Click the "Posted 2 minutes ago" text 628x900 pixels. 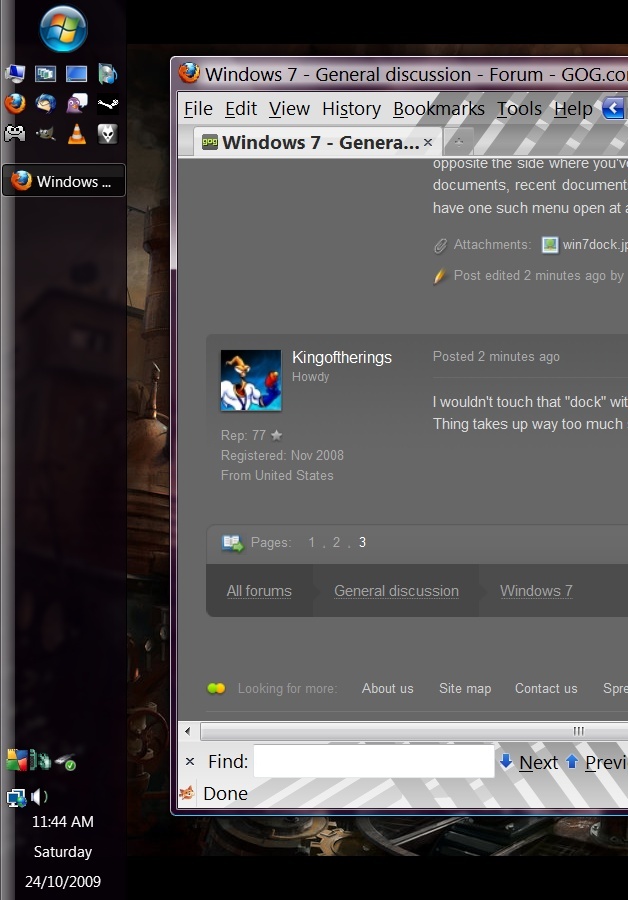click(496, 356)
